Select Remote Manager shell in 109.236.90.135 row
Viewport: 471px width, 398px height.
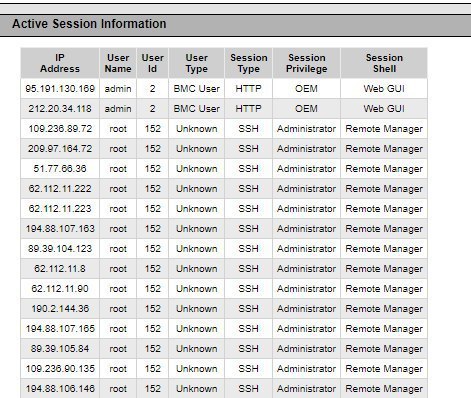tap(384, 369)
